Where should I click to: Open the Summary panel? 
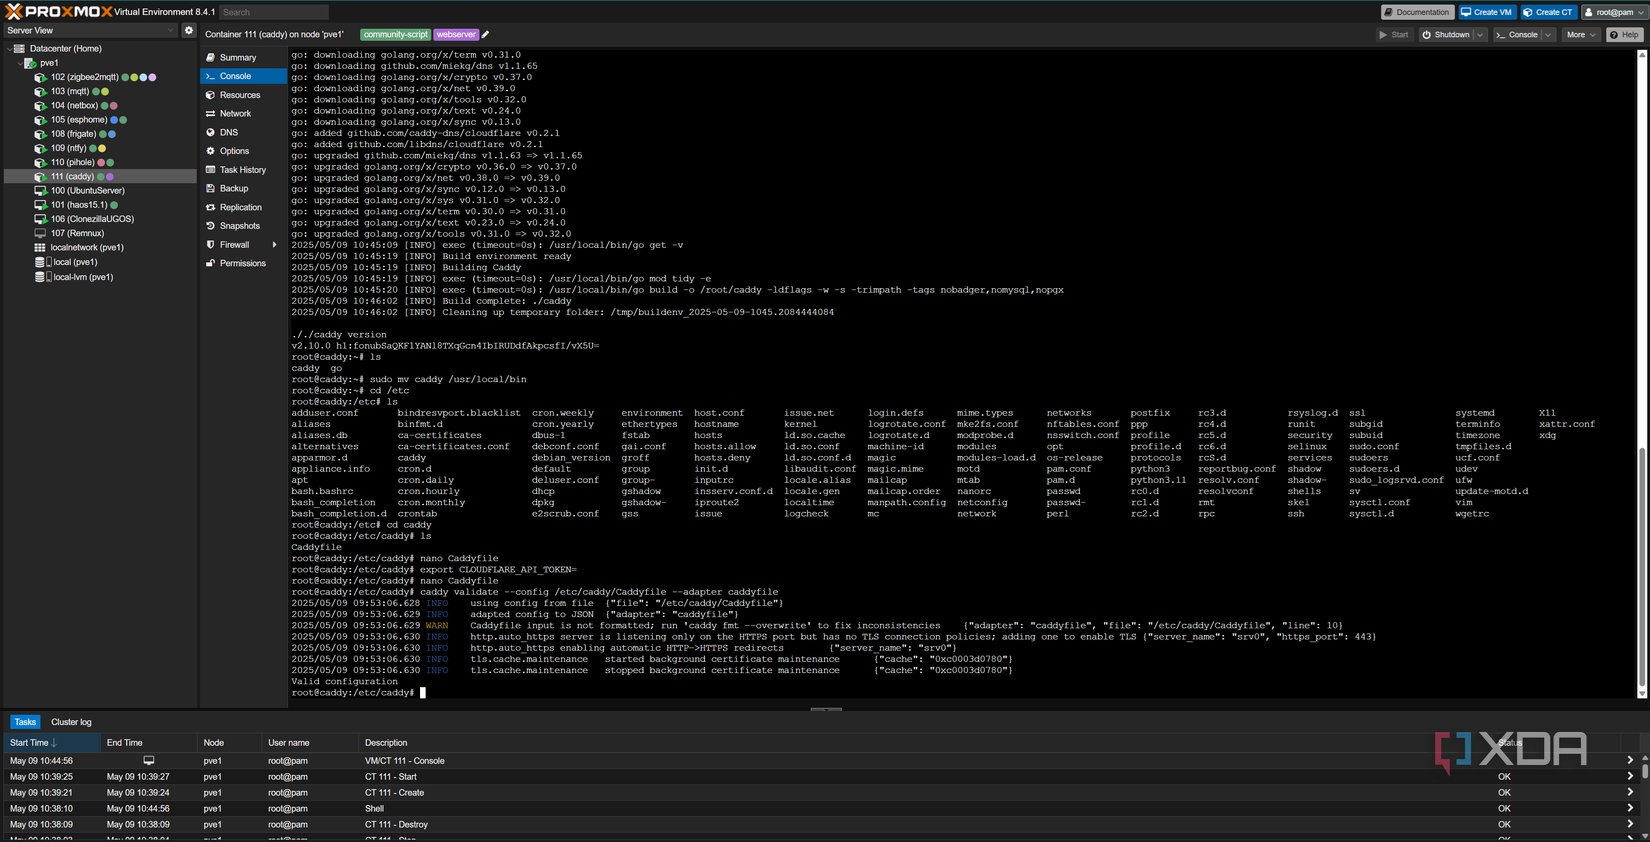[x=243, y=58]
